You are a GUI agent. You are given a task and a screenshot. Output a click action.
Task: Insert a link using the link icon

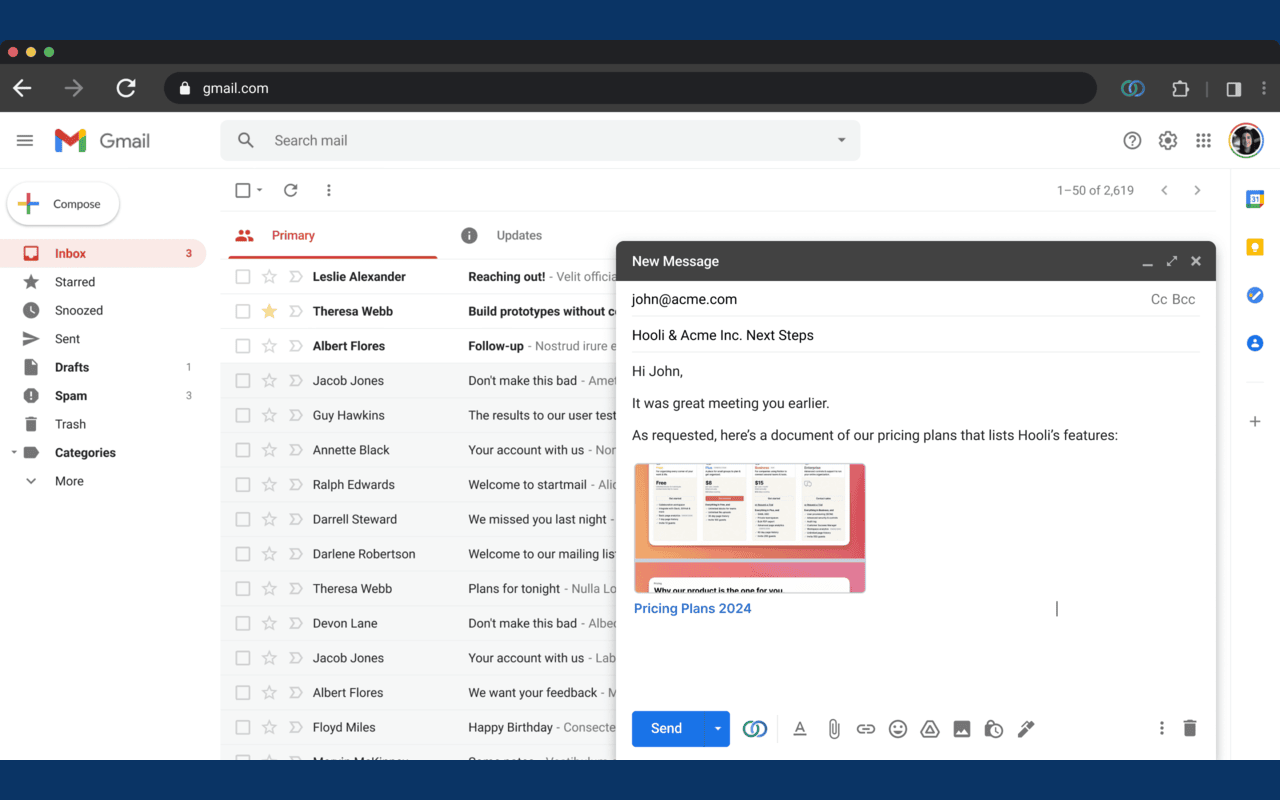(866, 729)
